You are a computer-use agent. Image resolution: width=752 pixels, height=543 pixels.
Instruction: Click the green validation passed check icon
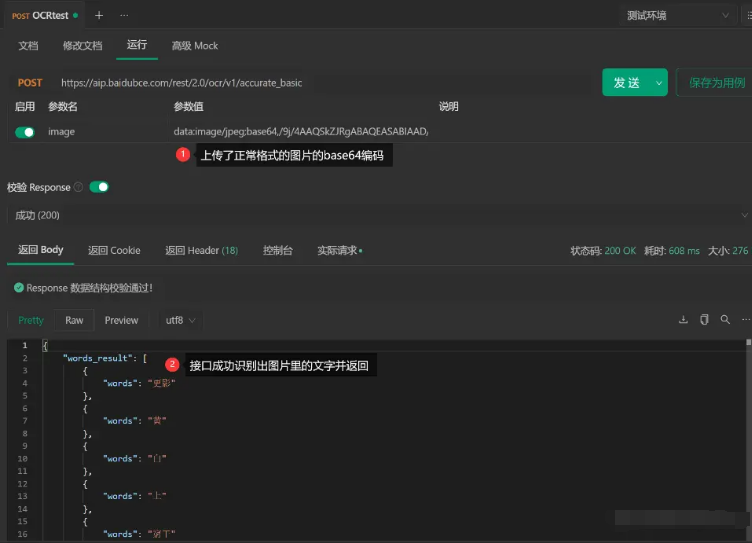pos(19,288)
